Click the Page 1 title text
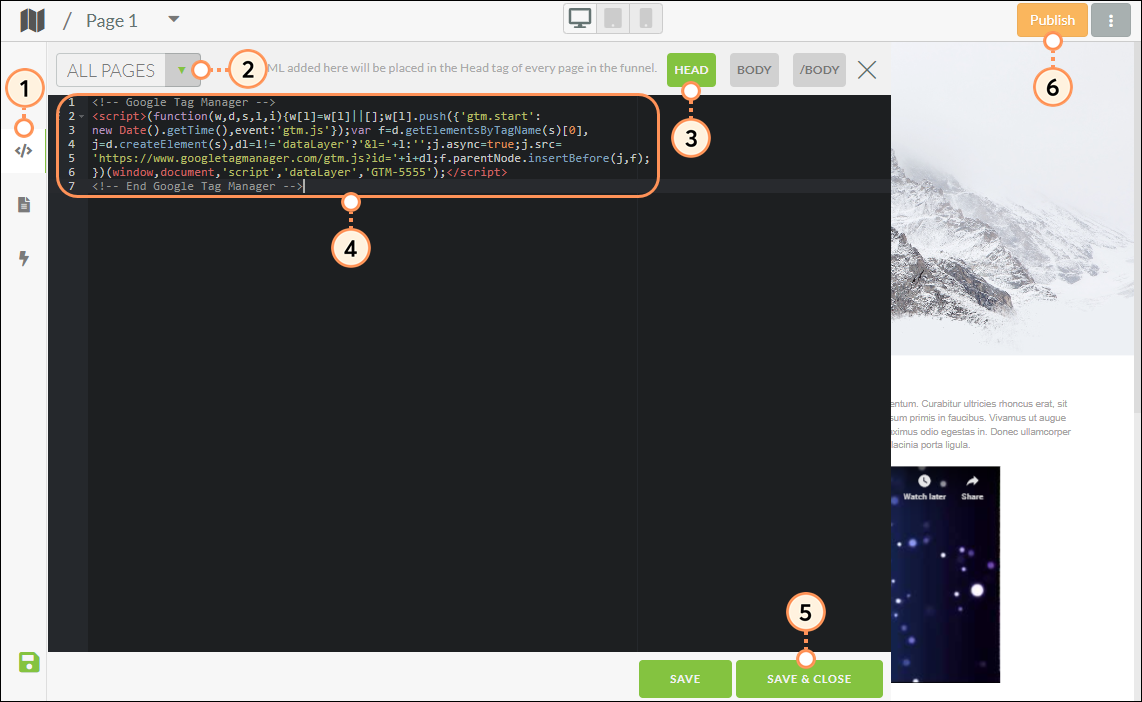 click(x=111, y=20)
